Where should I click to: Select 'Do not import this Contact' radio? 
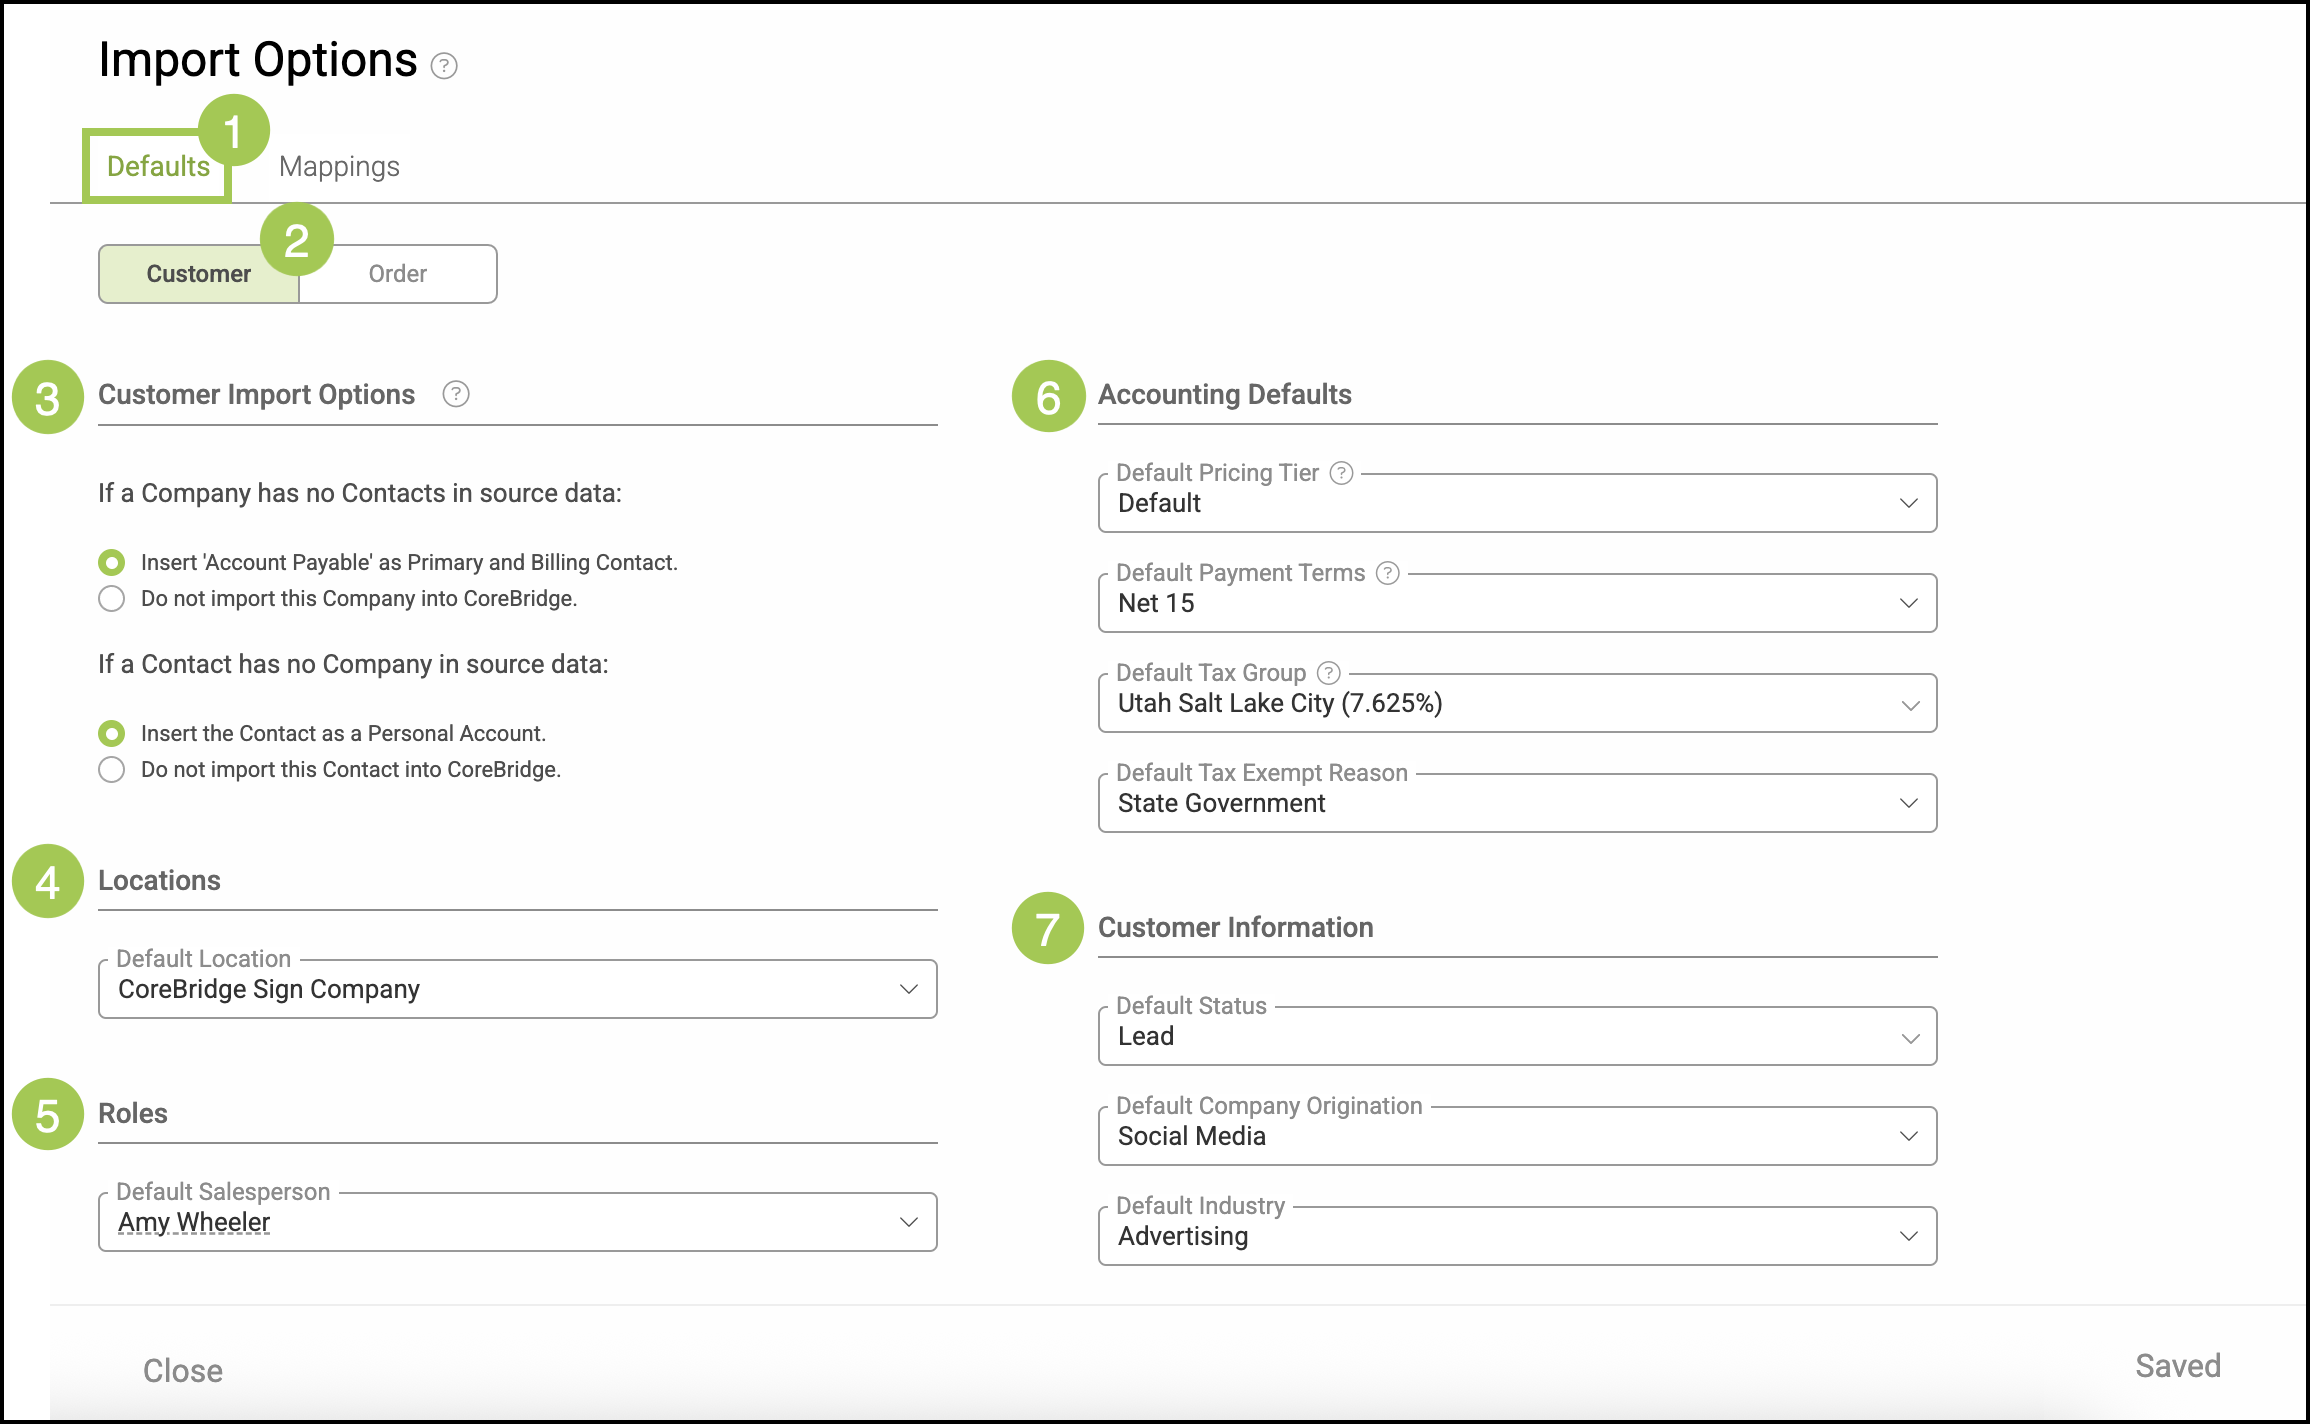112,770
